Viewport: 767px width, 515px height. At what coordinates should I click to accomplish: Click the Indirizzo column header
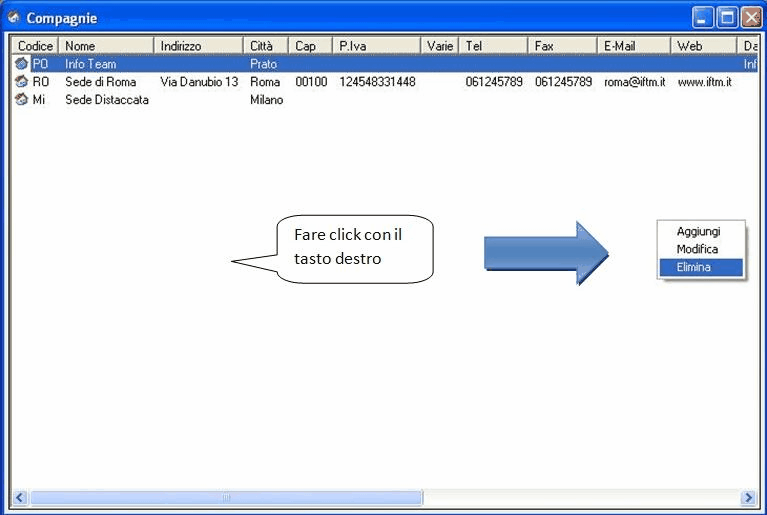tap(199, 46)
